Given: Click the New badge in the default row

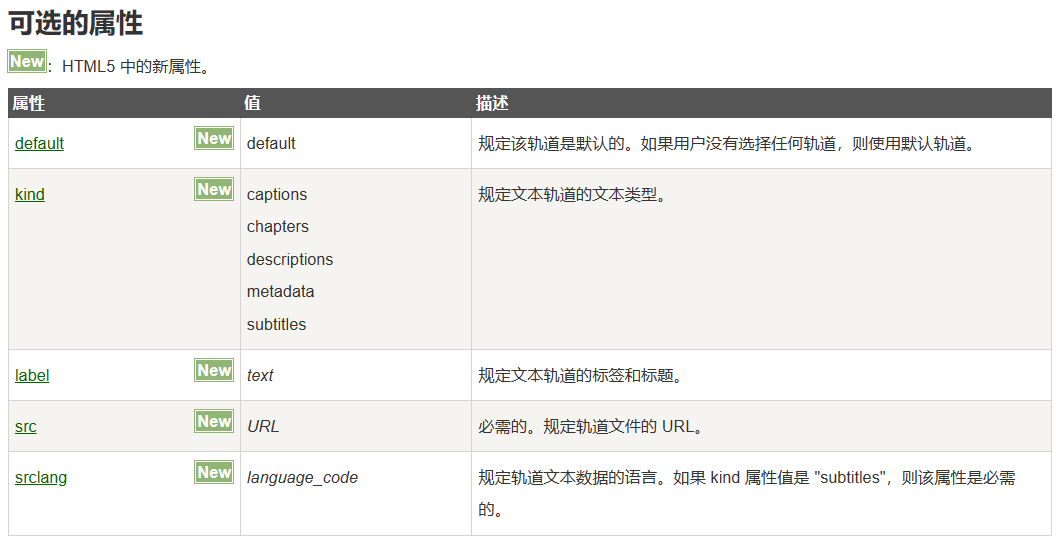Looking at the screenshot, I should [x=214, y=139].
